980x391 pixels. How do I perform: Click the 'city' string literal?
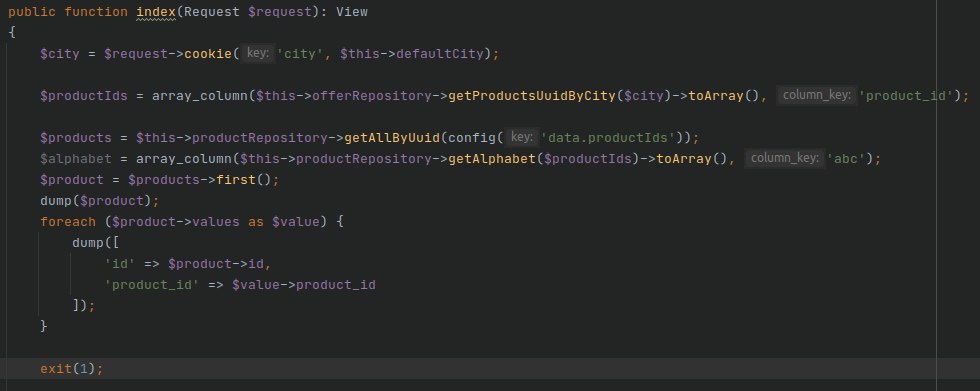(301, 54)
